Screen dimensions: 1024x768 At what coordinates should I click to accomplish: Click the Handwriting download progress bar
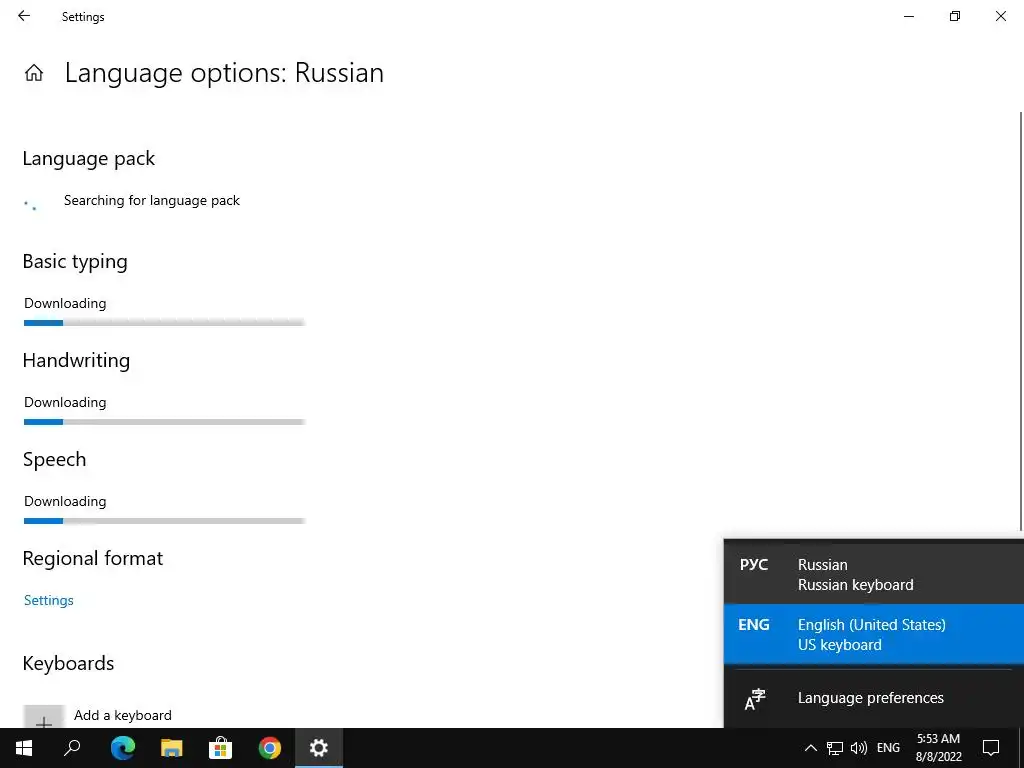tap(165, 422)
